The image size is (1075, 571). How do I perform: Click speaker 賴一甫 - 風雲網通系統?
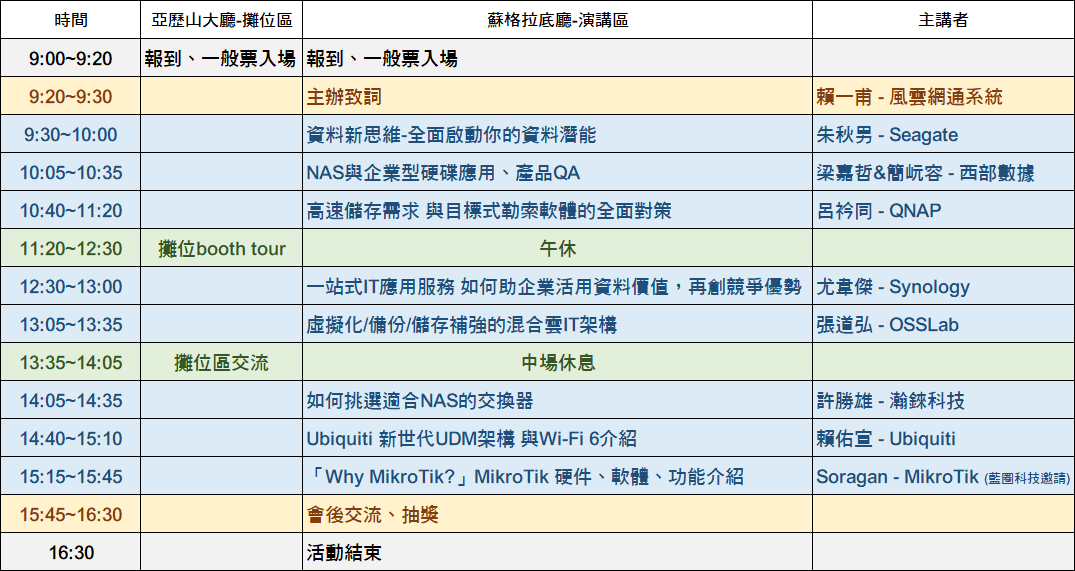[x=909, y=97]
